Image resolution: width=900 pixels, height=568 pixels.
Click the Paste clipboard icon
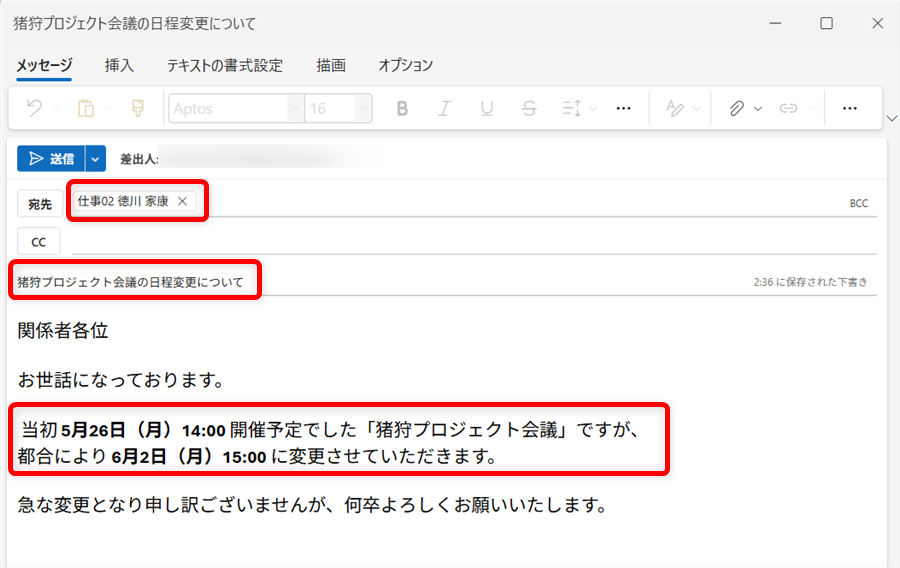coord(86,108)
